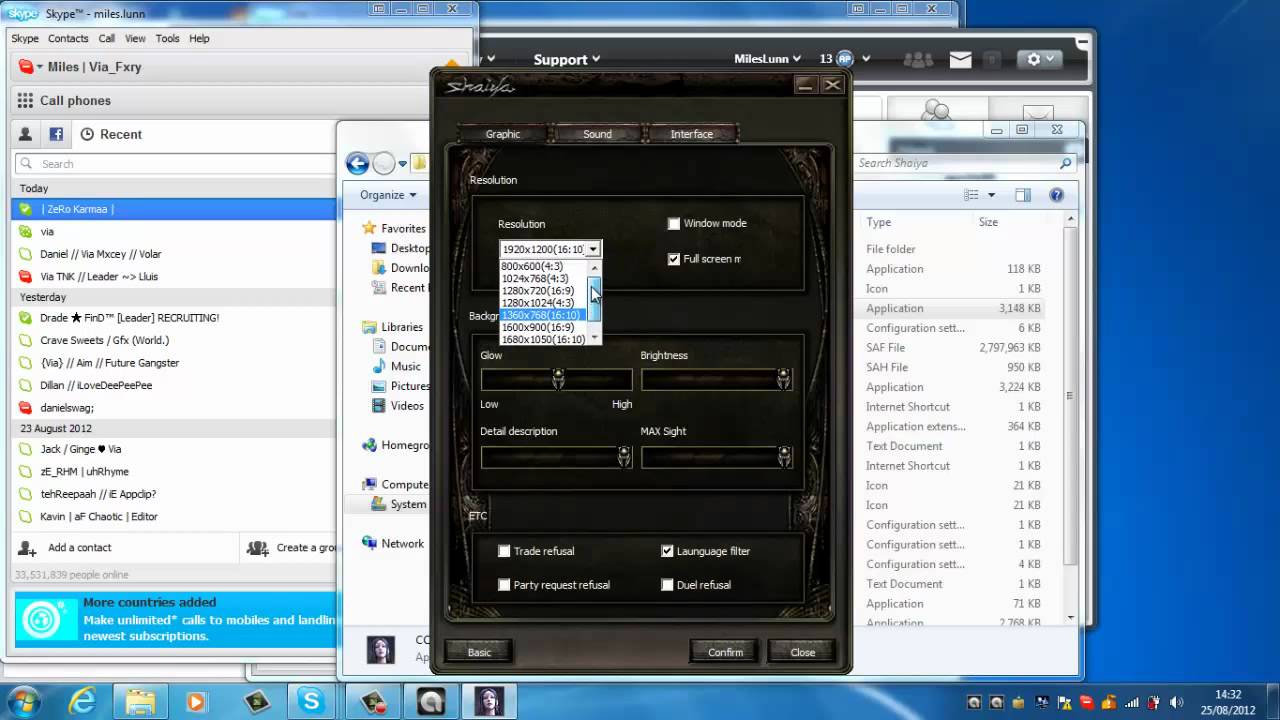The width and height of the screenshot is (1280, 720).
Task: Uncheck the Full screen mode checkbox
Action: pos(674,259)
